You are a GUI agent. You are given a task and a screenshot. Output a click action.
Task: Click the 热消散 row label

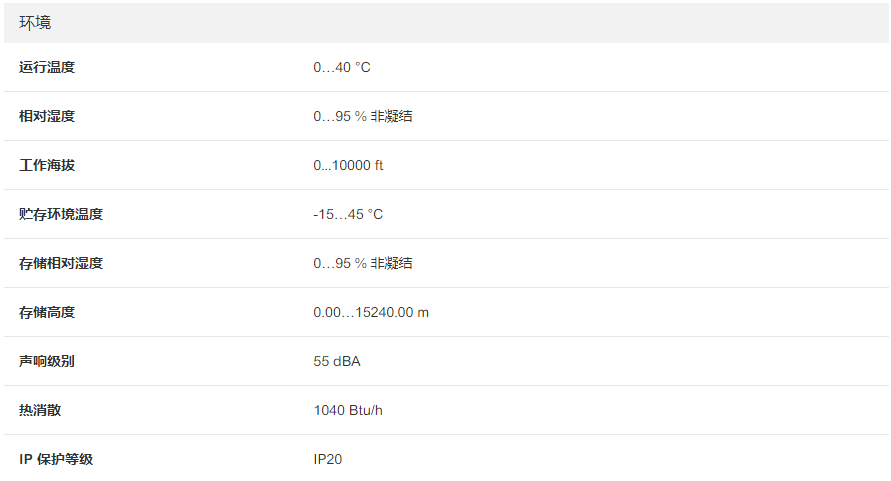pos(40,410)
